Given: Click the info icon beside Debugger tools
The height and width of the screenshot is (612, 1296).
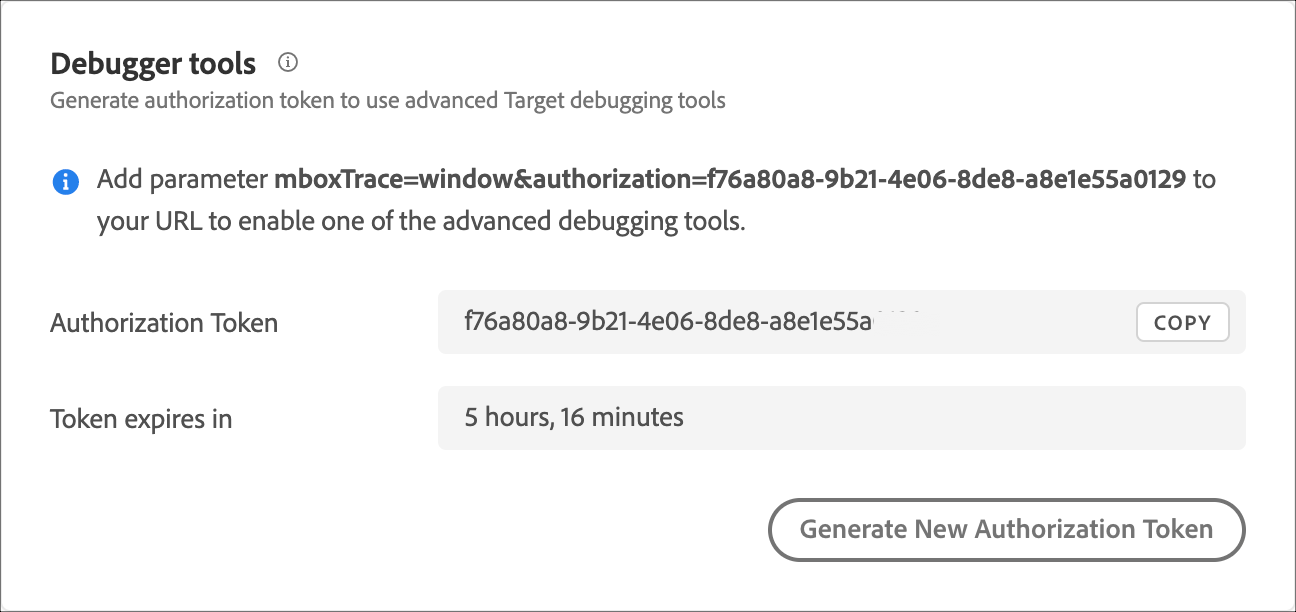Looking at the screenshot, I should pyautogui.click(x=288, y=63).
